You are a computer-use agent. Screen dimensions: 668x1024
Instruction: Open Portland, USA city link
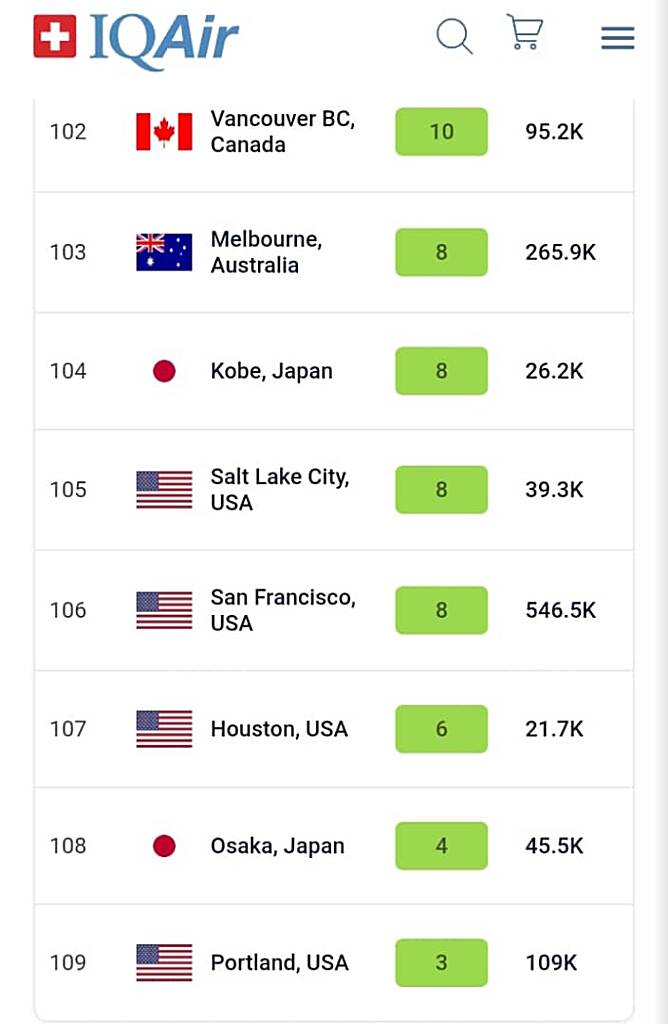click(279, 963)
